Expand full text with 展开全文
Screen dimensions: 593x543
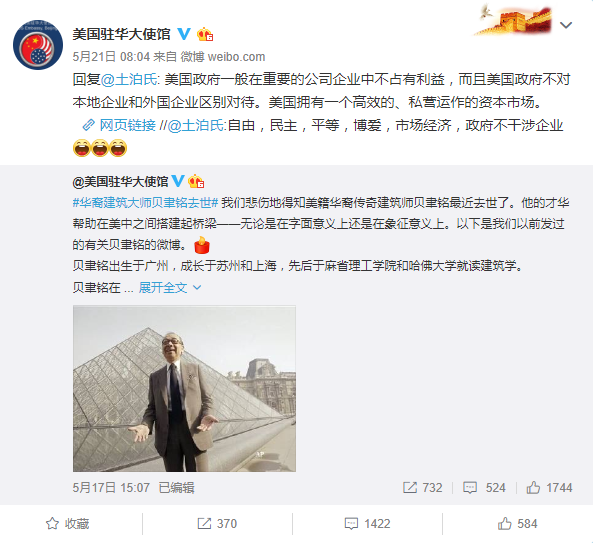coord(170,288)
